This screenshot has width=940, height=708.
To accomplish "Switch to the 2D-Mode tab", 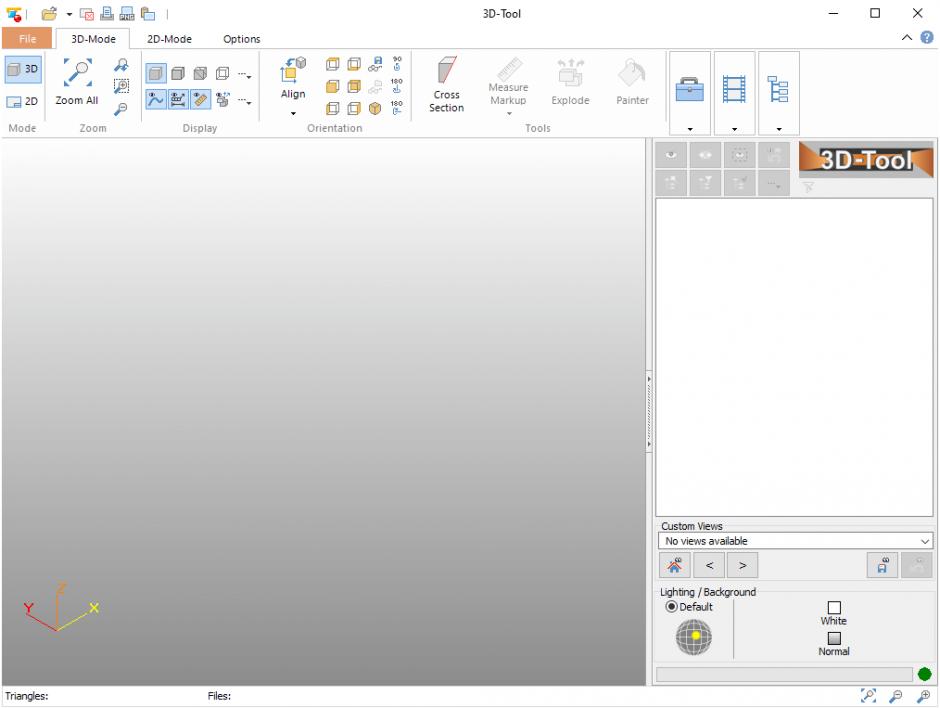I will [170, 39].
